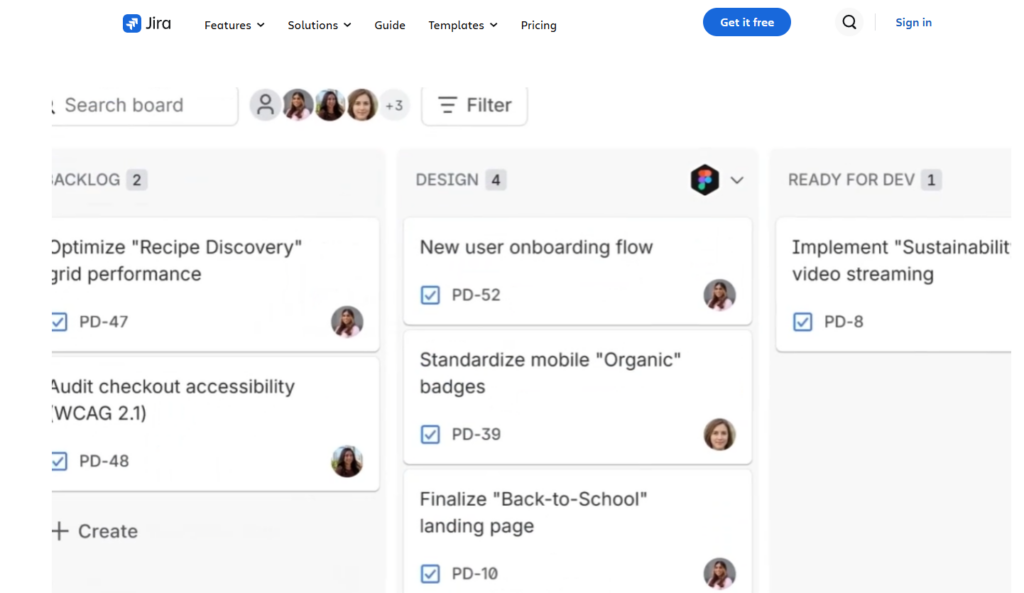This screenshot has height=593, width=1024.
Task: Click the PD-48 issue key
Action: [104, 461]
